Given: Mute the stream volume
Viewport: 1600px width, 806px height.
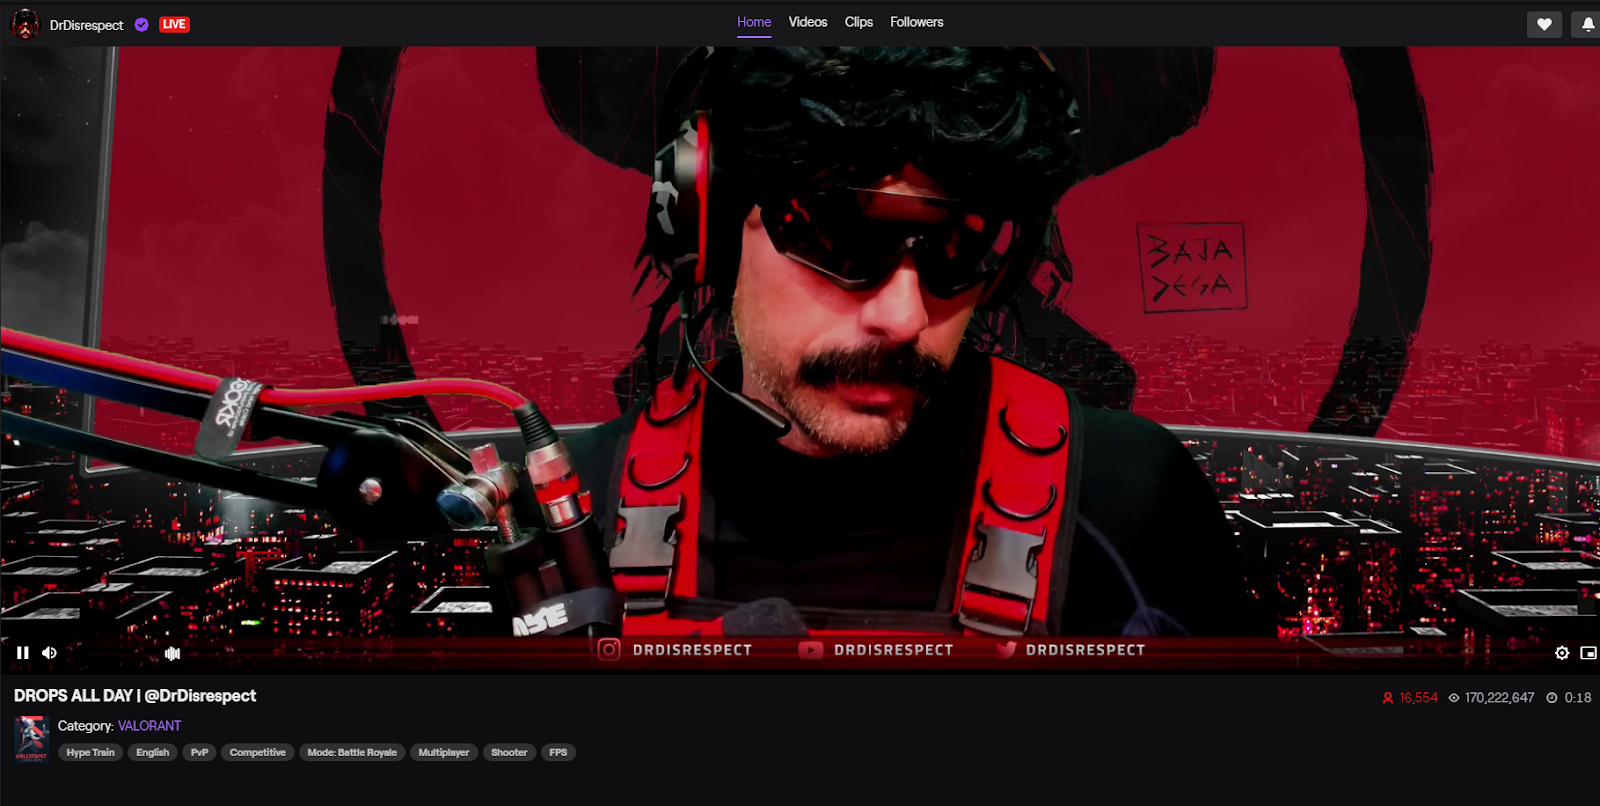Looking at the screenshot, I should click(49, 653).
